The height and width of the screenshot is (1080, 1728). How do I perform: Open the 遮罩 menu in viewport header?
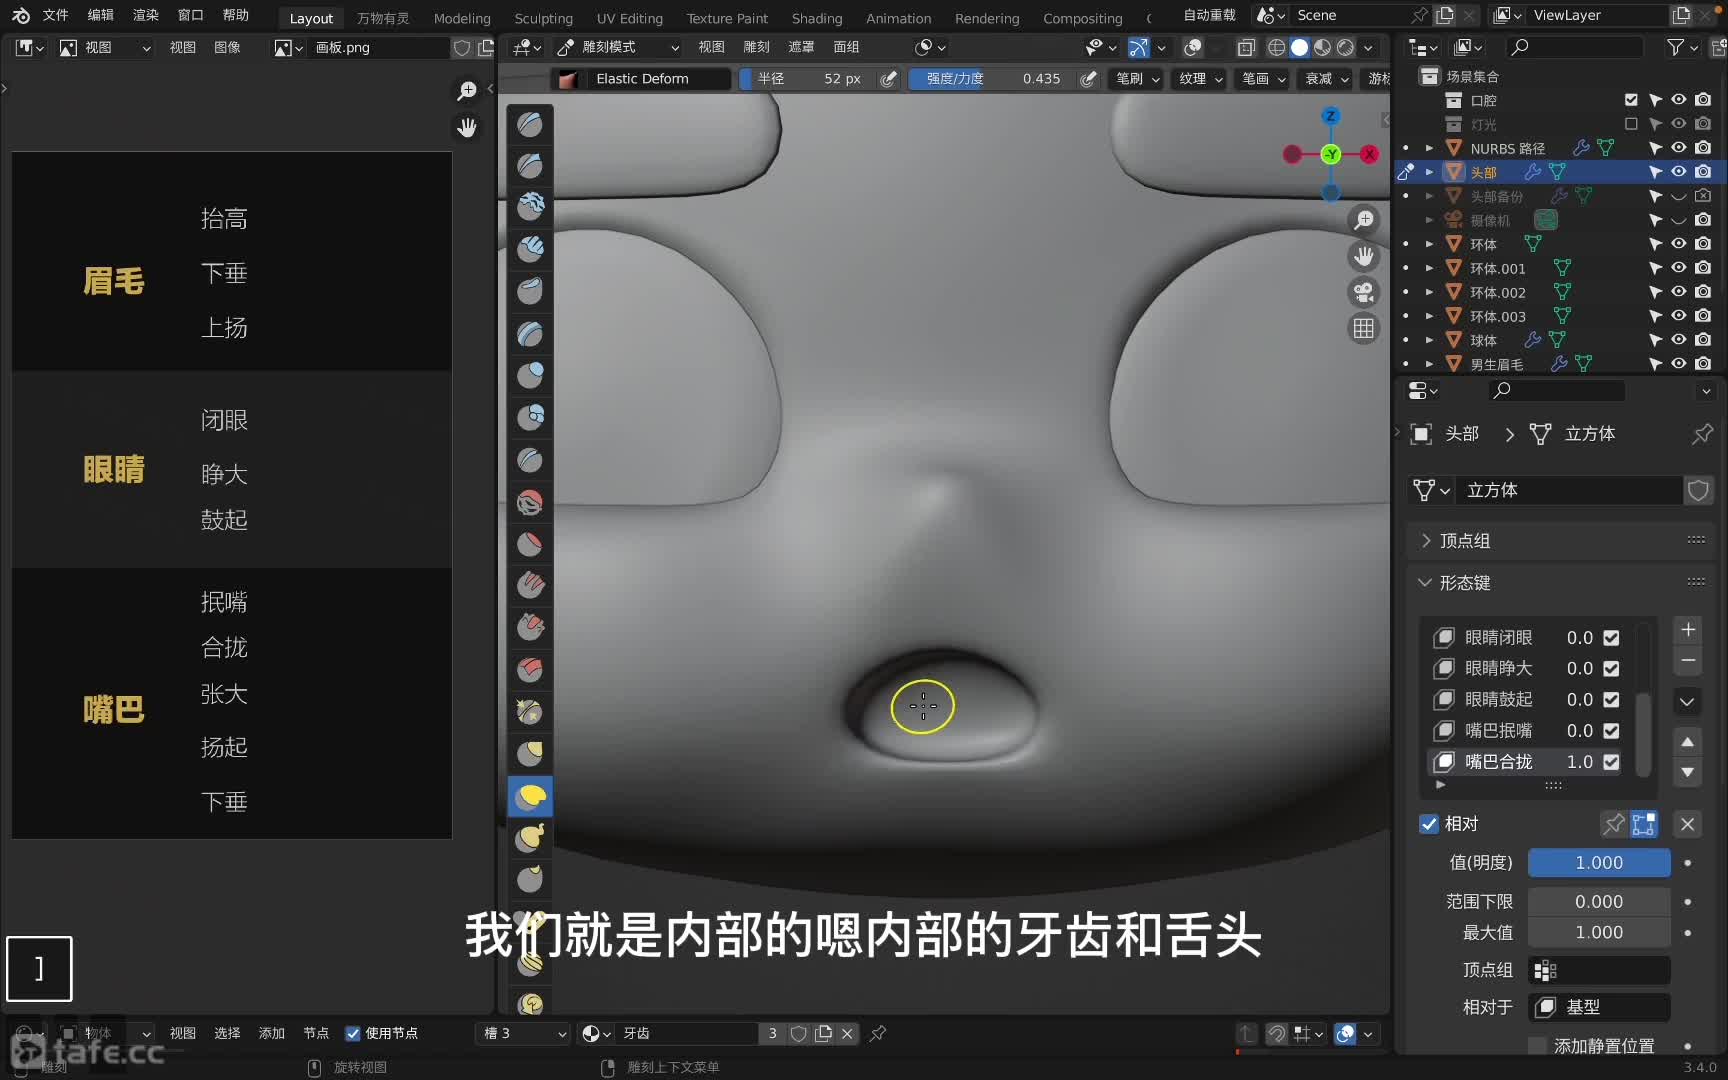(801, 47)
